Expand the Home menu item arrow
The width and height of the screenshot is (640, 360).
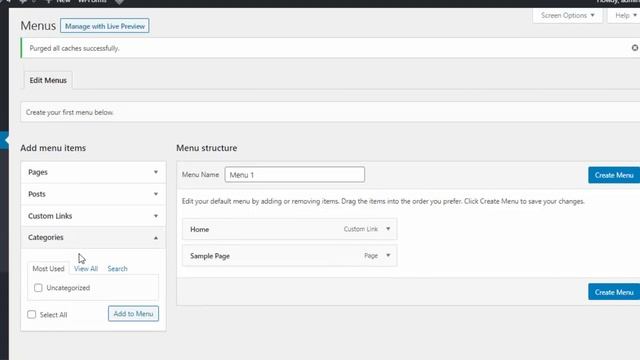pos(388,229)
